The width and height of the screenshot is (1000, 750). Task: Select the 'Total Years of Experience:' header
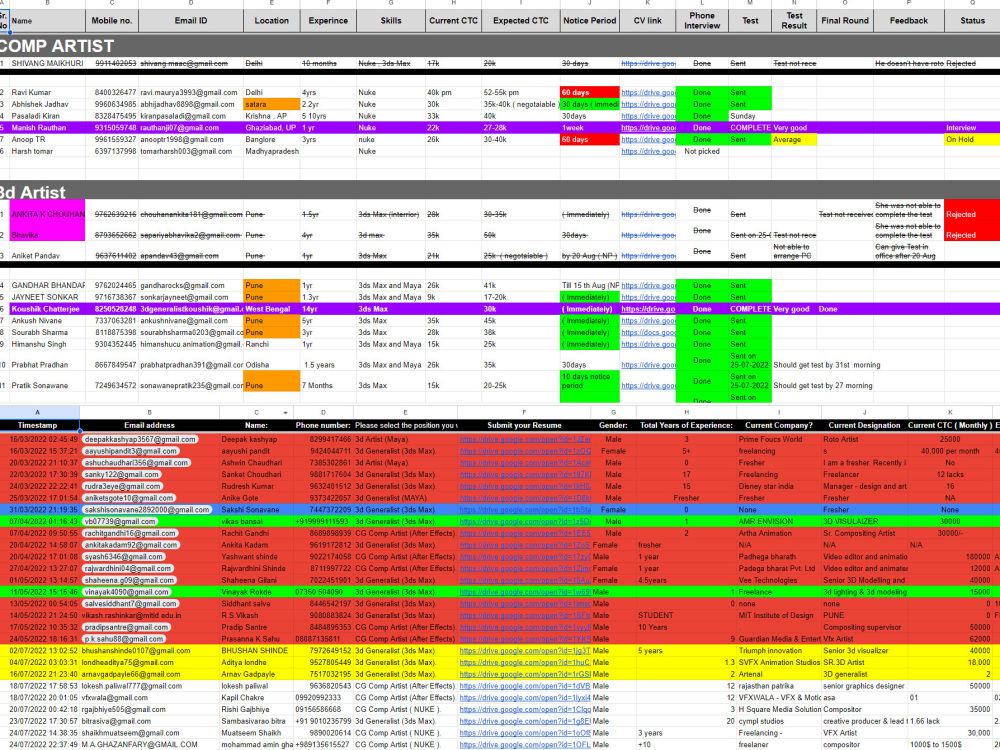(686, 425)
